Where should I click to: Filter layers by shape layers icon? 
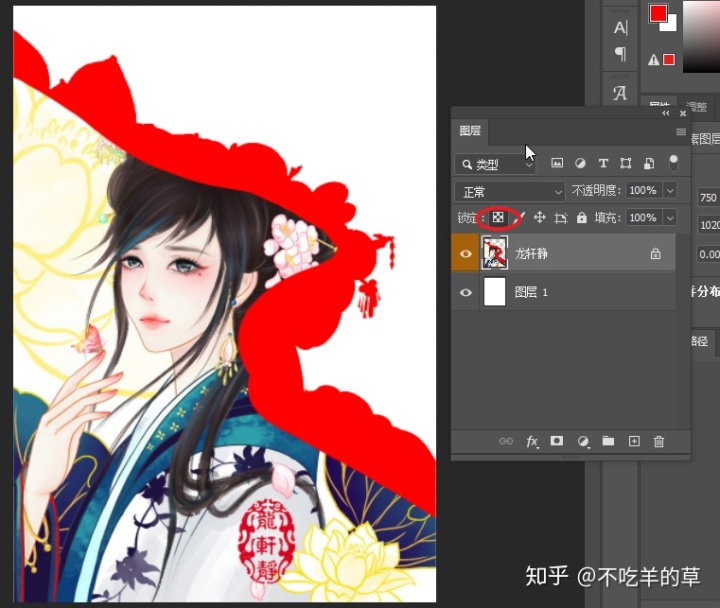pos(626,163)
